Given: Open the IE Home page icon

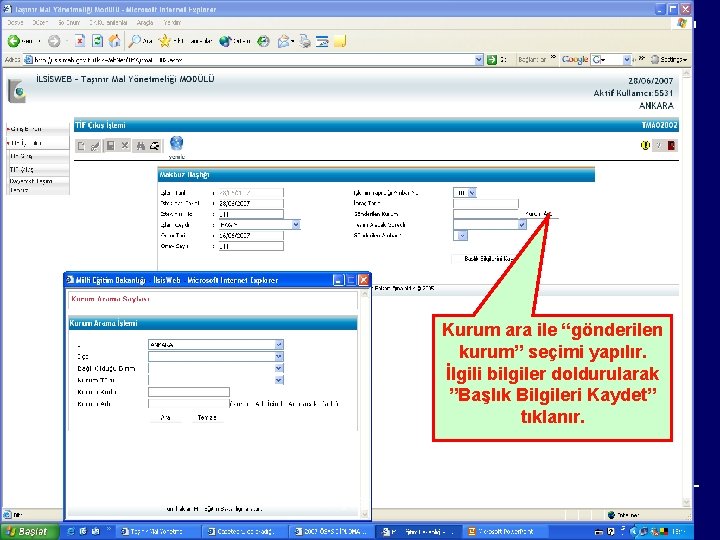Looking at the screenshot, I should 114,41.
